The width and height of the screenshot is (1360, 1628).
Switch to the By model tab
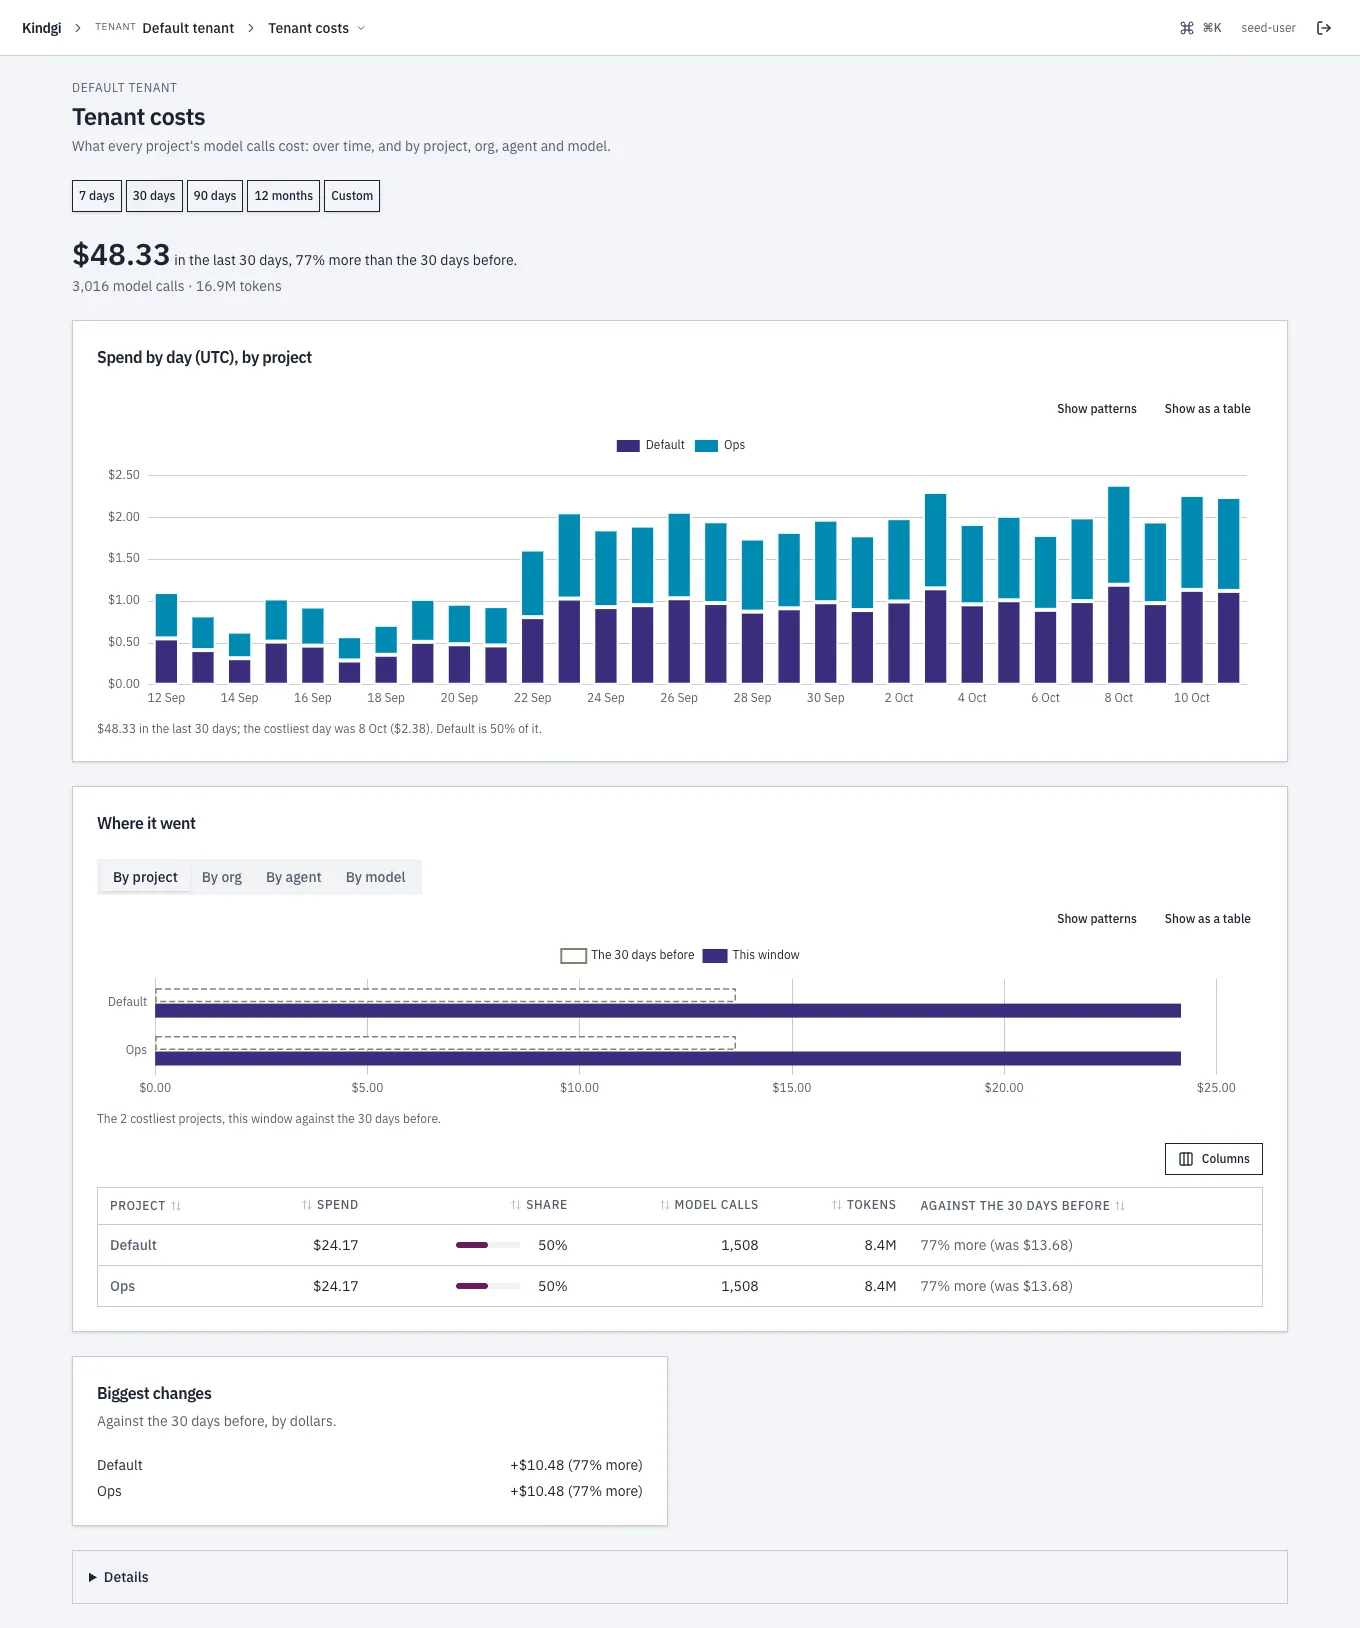click(x=376, y=877)
